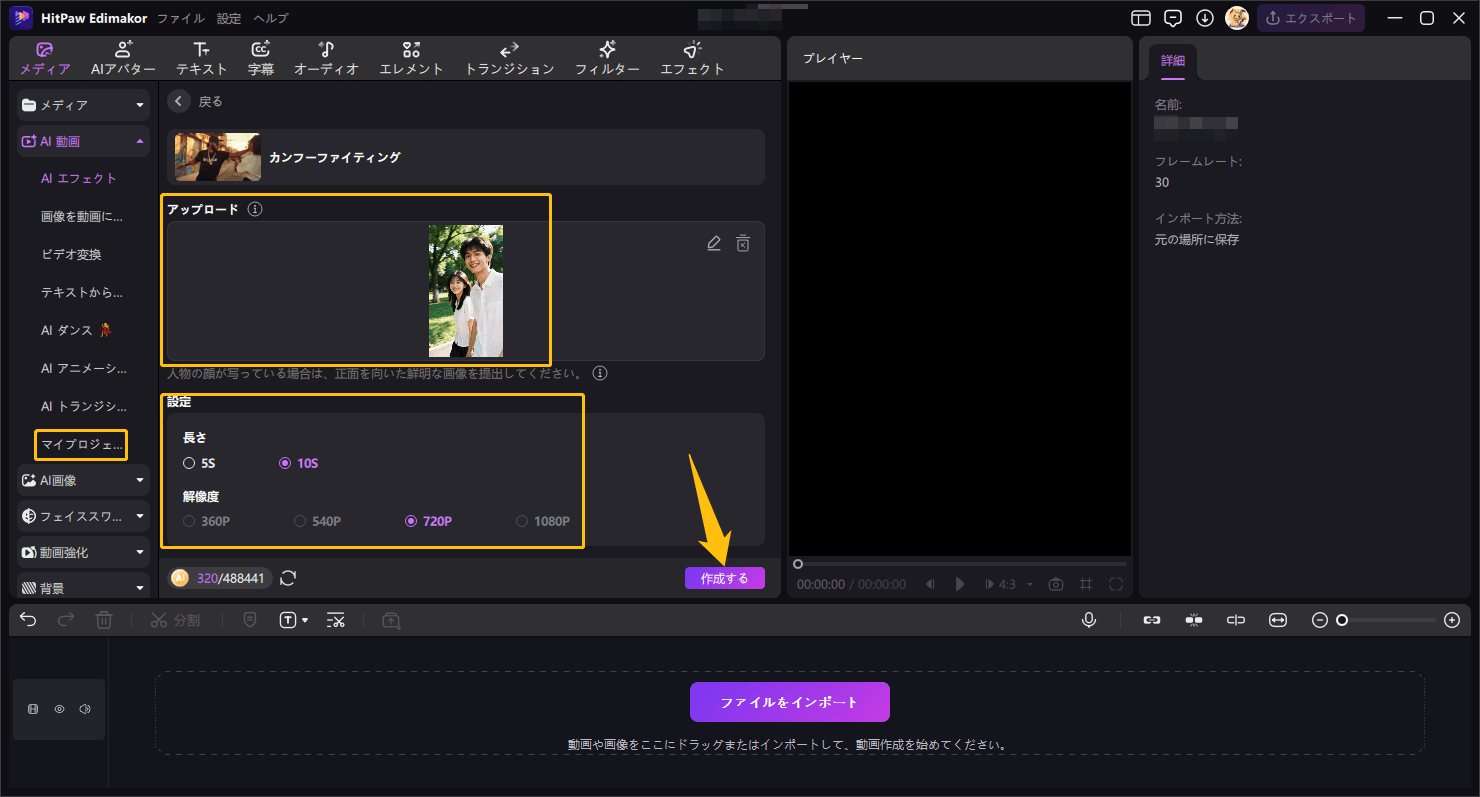Switch to the 詳細 tab

(x=1172, y=61)
